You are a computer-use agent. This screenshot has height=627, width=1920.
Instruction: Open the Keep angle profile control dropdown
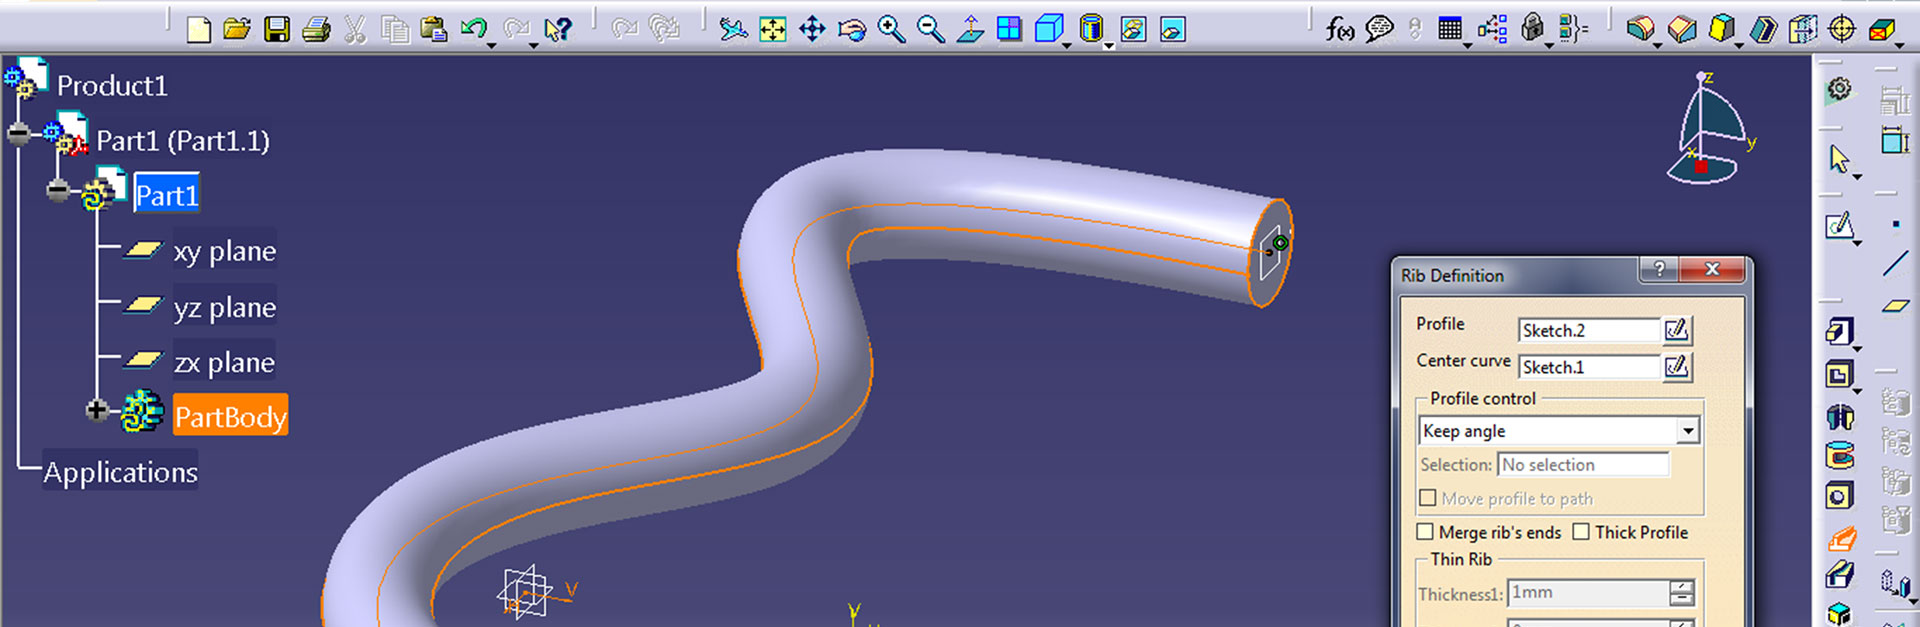click(x=1687, y=431)
